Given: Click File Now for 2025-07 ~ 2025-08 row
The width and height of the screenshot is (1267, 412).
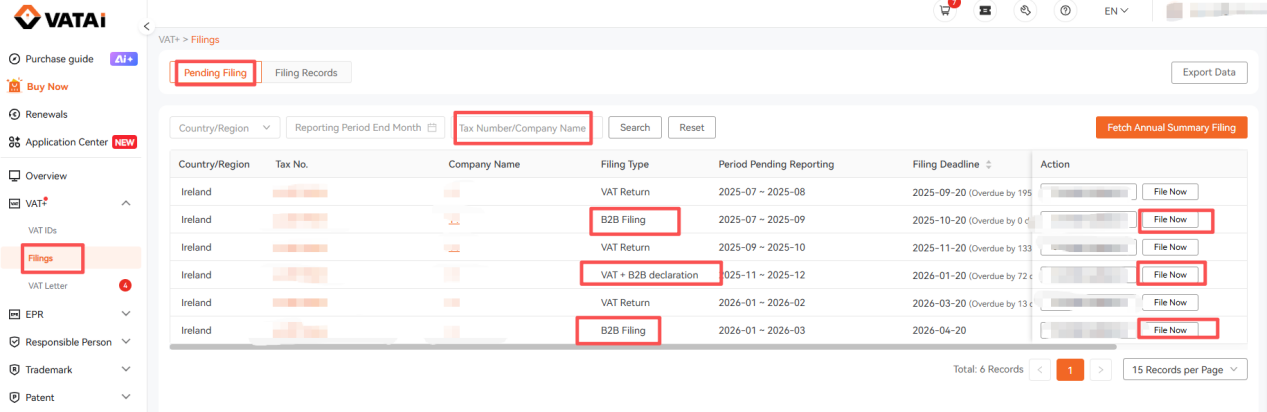Looking at the screenshot, I should point(1170,192).
